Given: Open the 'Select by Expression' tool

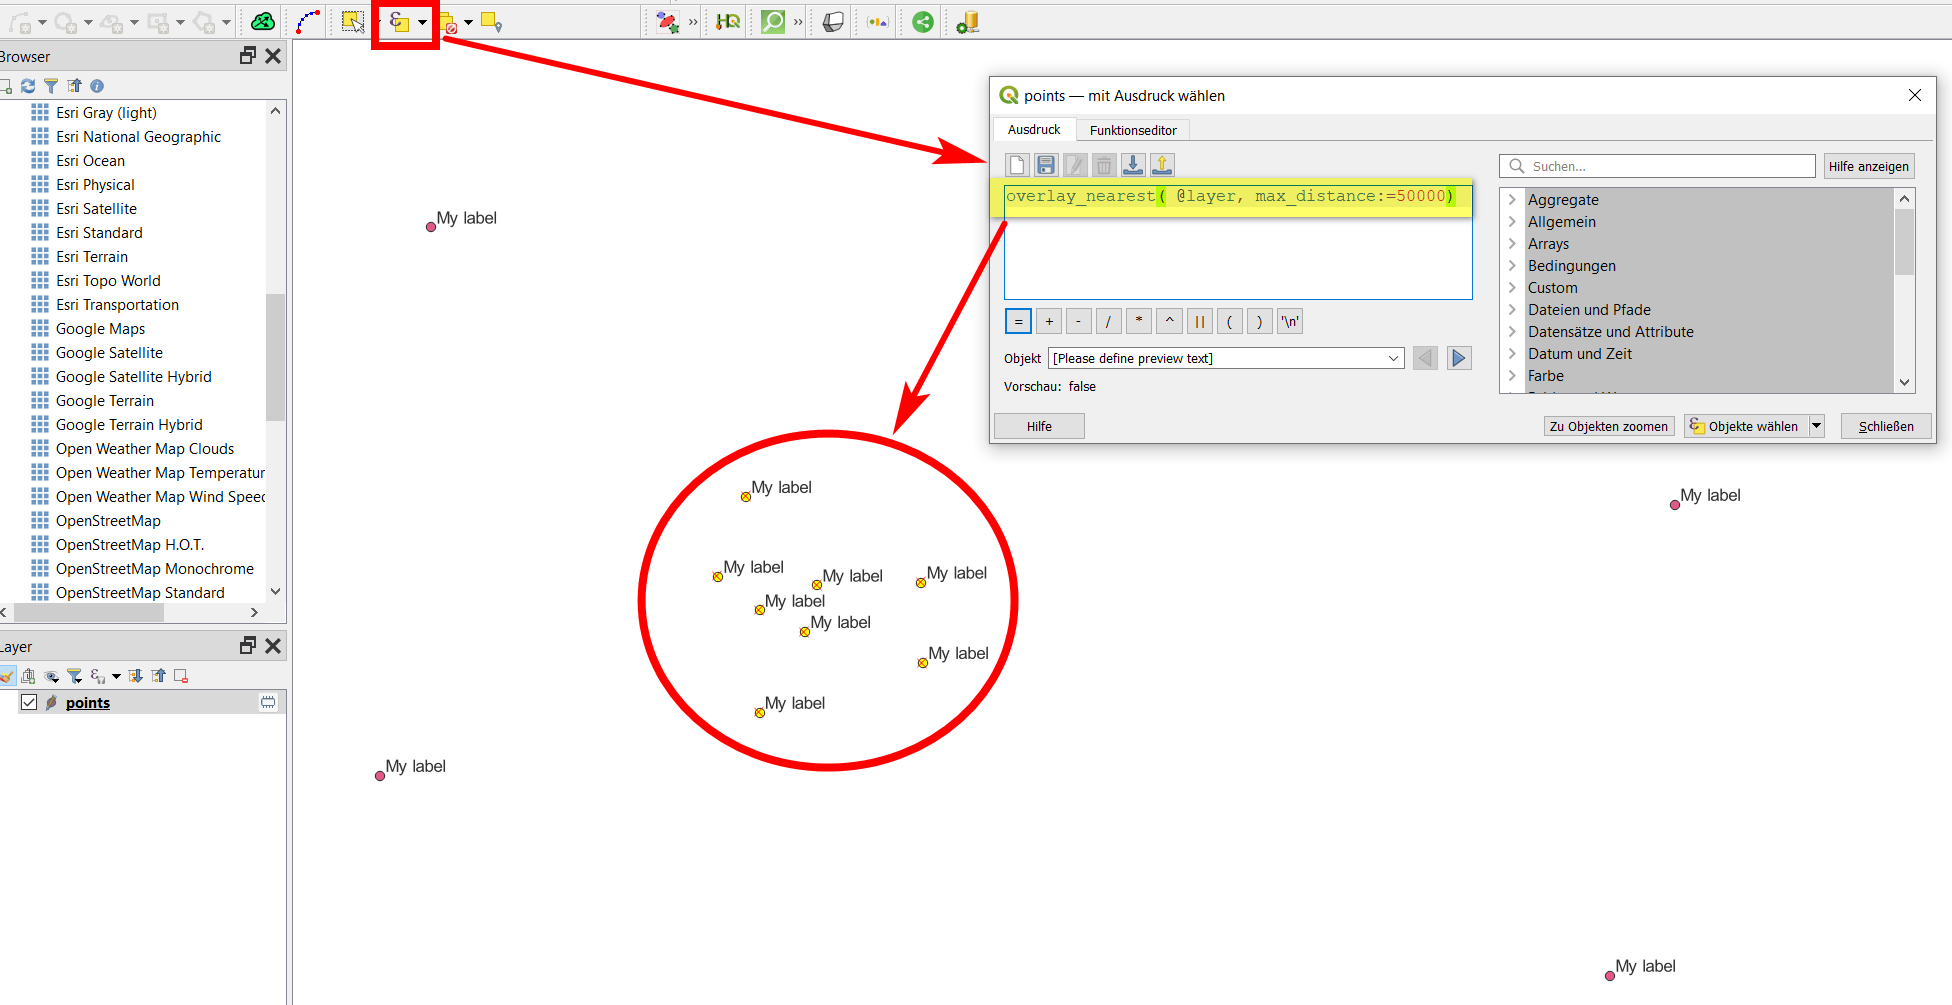Looking at the screenshot, I should (x=398, y=21).
